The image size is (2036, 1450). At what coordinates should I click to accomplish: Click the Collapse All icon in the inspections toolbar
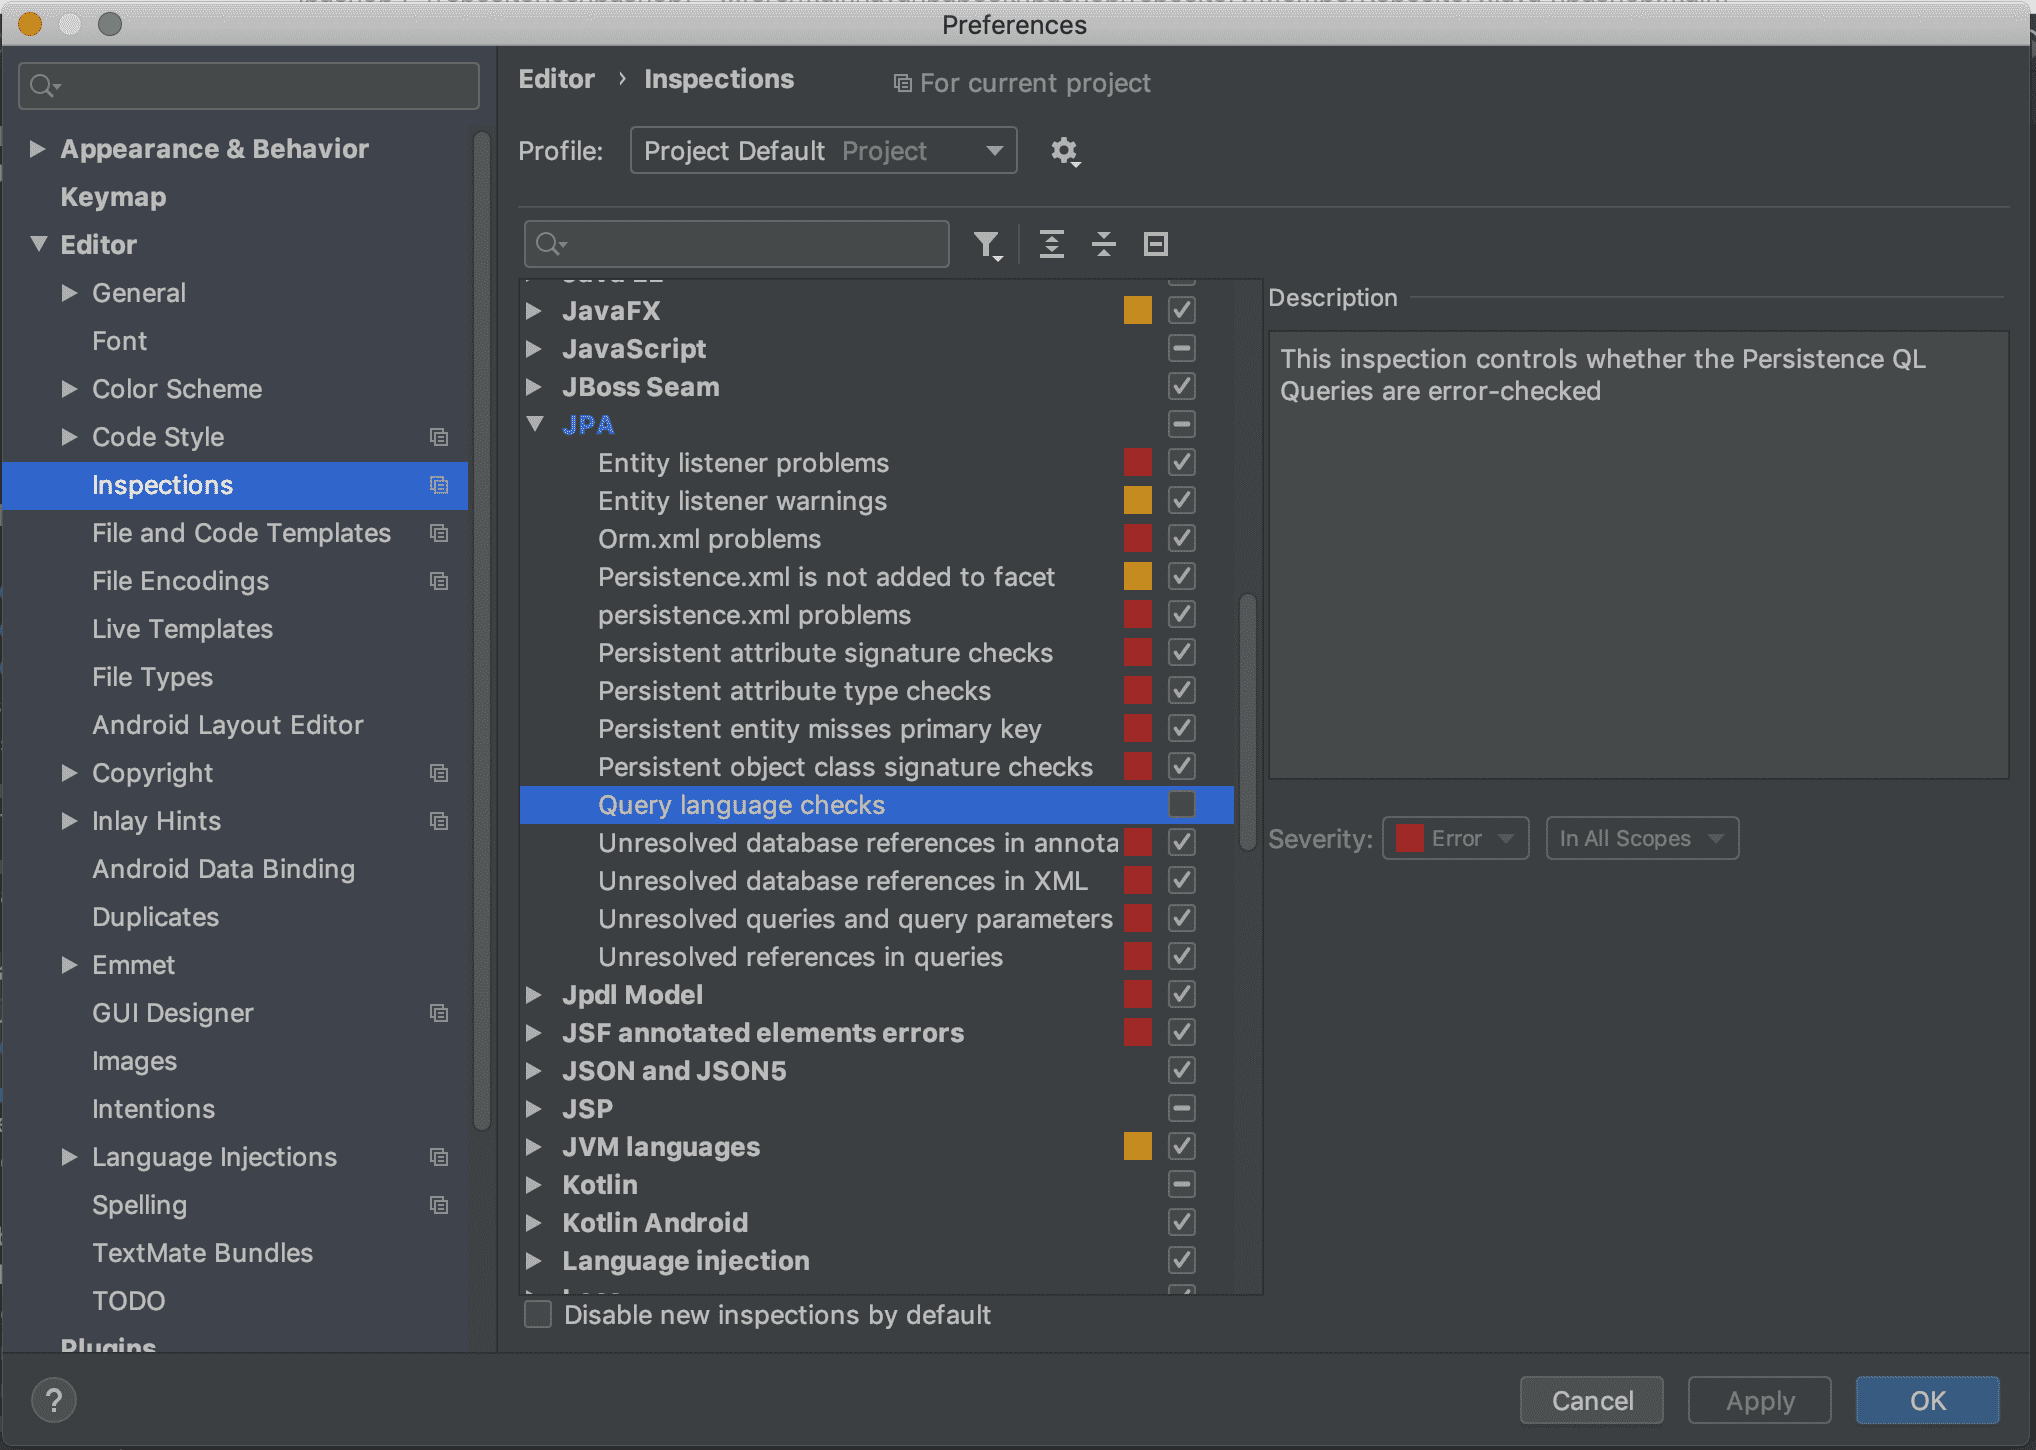tap(1103, 245)
